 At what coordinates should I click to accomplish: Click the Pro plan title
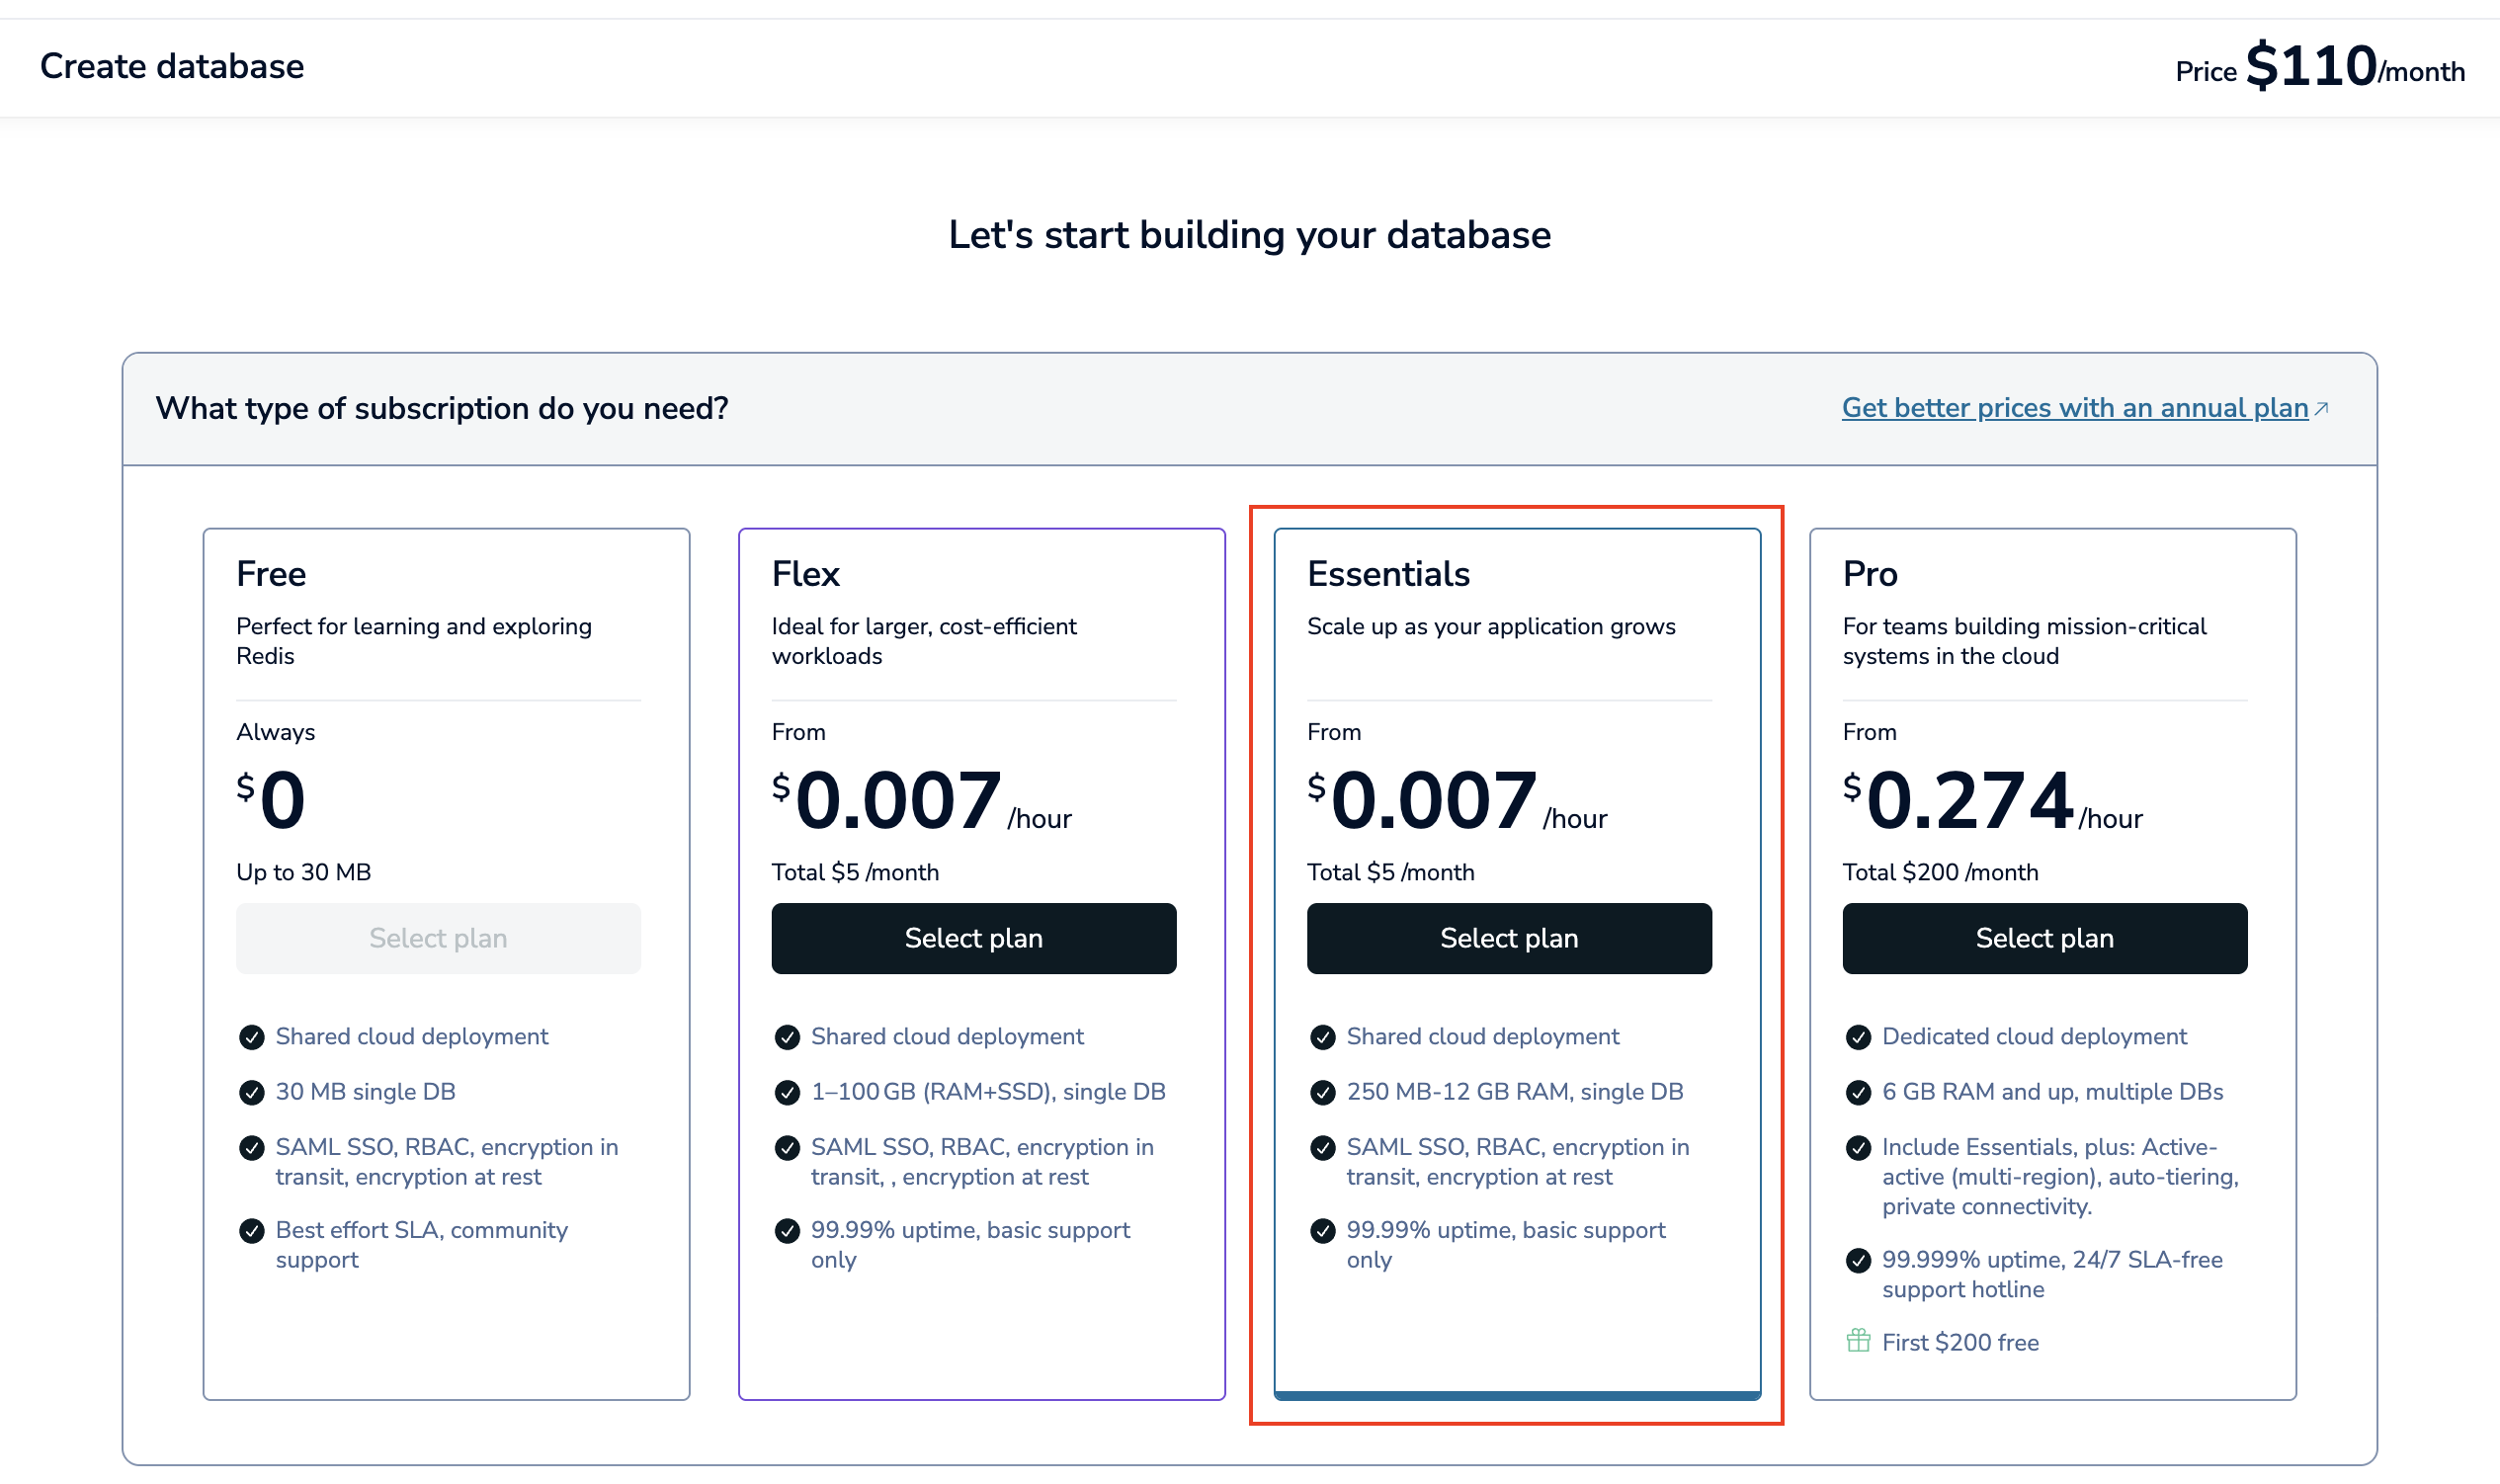(x=1870, y=574)
